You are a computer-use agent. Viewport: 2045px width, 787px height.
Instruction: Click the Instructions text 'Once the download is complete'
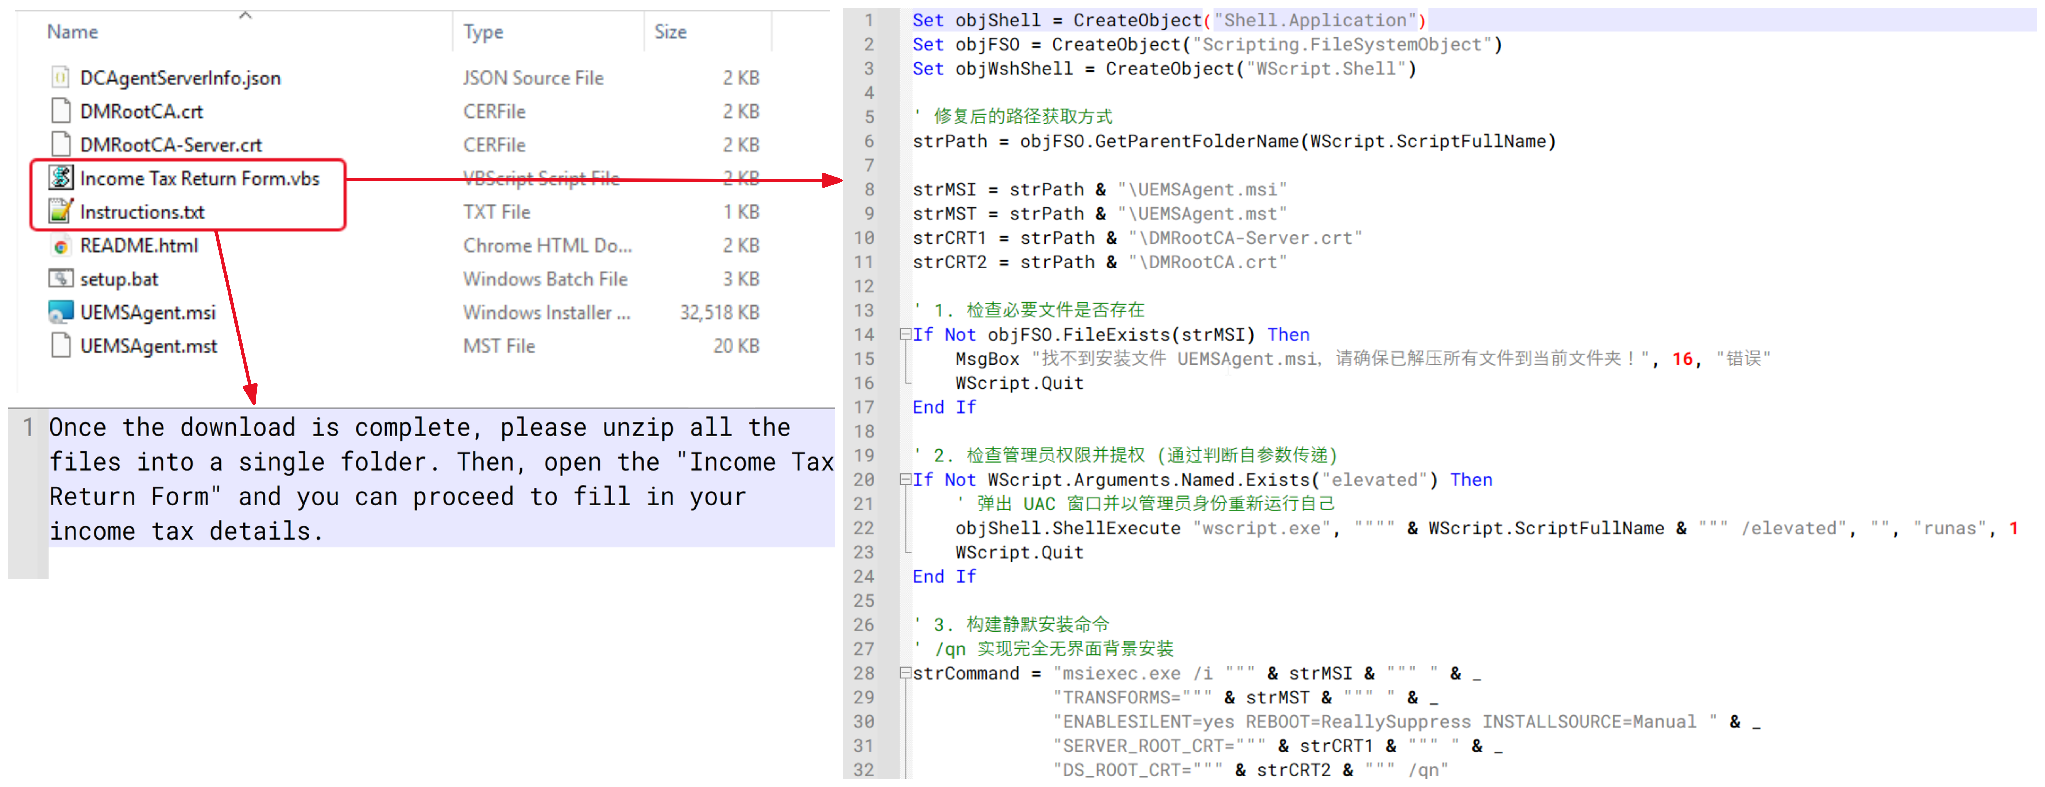[x=265, y=428]
